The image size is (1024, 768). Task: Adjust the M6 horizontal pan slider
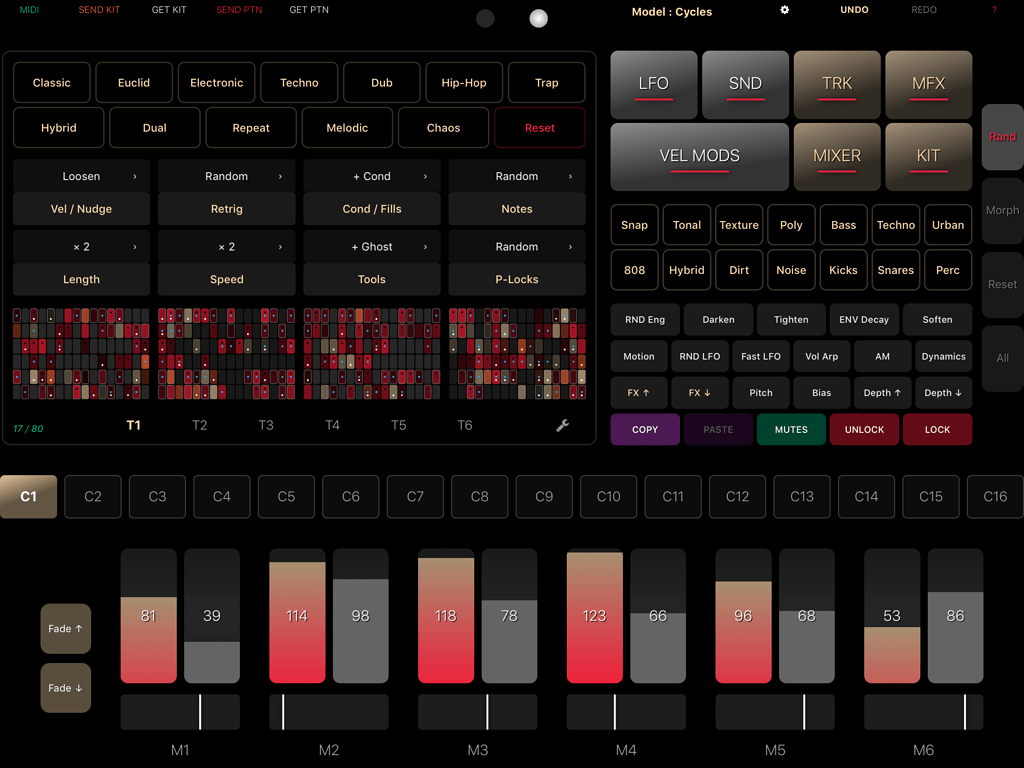923,712
